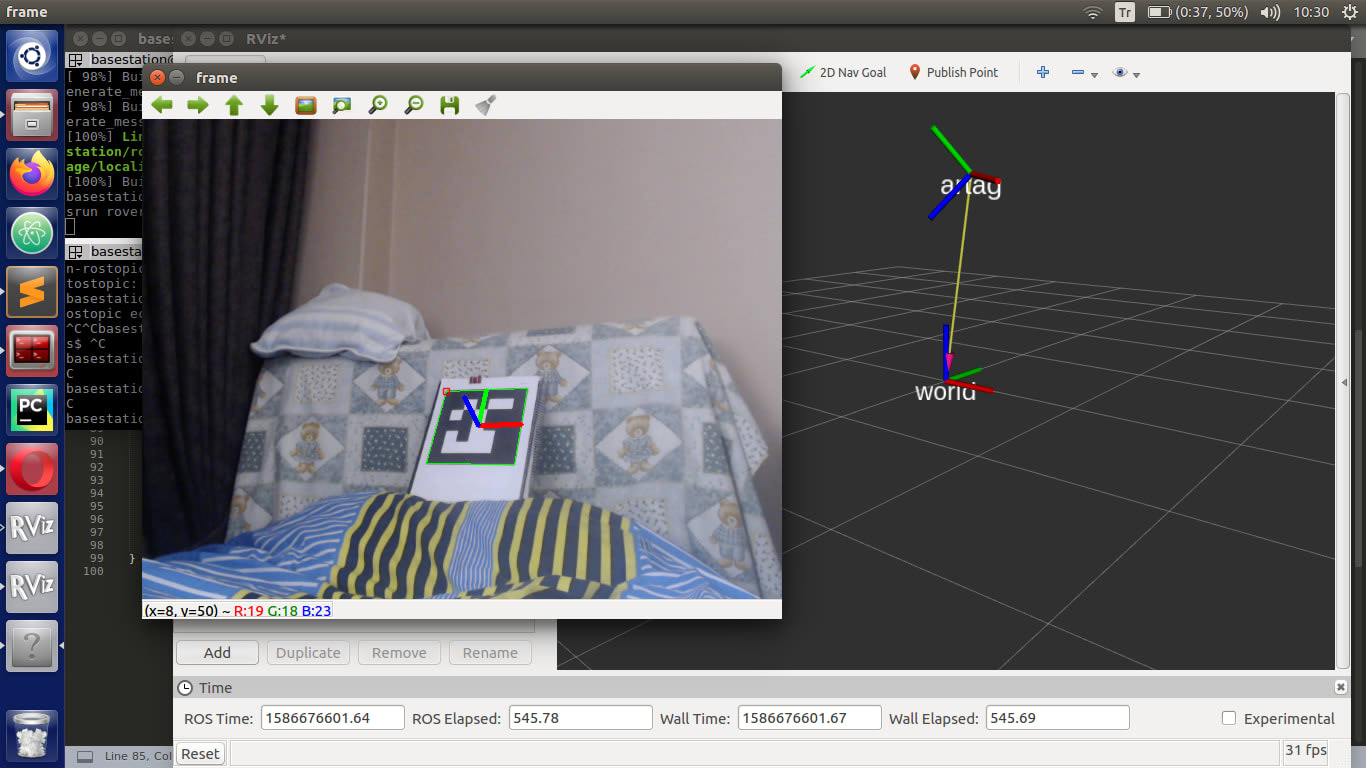
Task: Open the minus tool dropdown arrow
Action: tap(1094, 74)
